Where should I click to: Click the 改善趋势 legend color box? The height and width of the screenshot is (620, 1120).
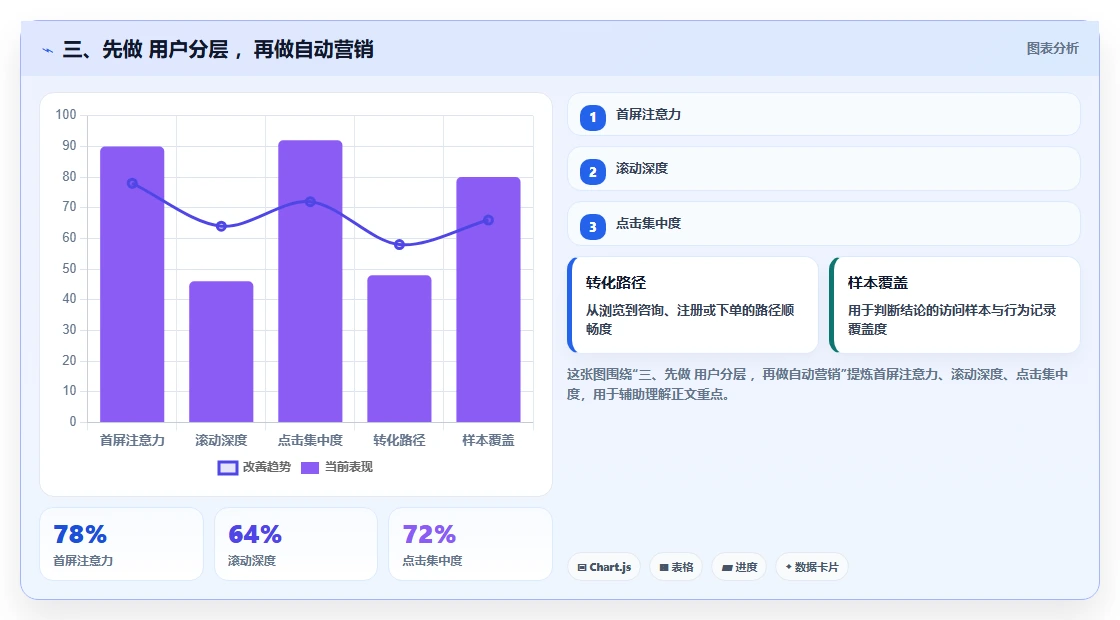click(228, 468)
